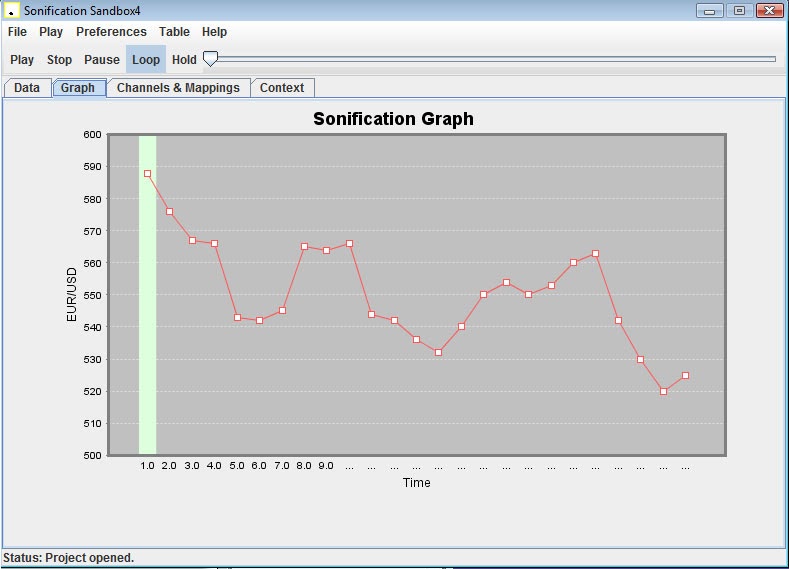Click the green playback cursor bar
Viewport: 789px width, 569px height.
point(147,300)
